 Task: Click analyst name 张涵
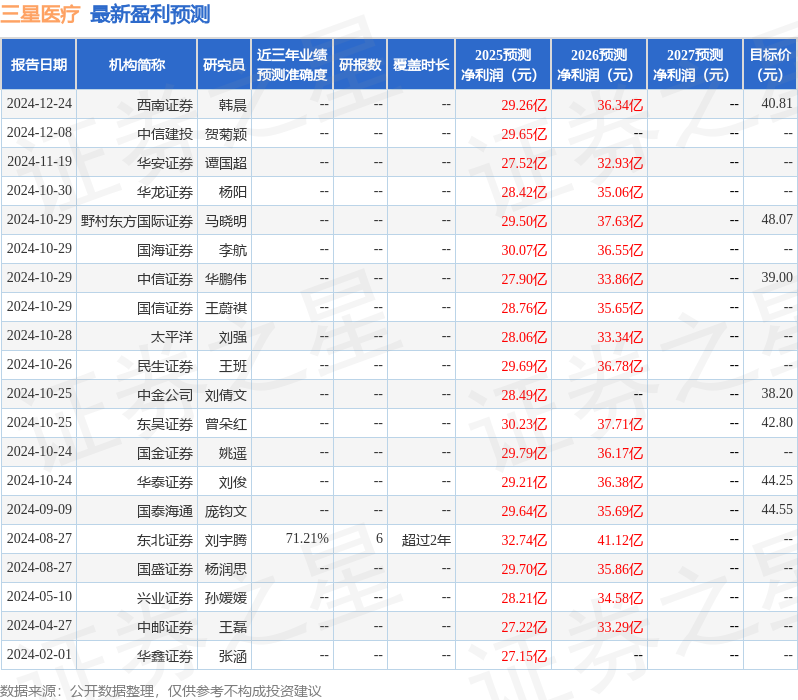[x=233, y=657]
